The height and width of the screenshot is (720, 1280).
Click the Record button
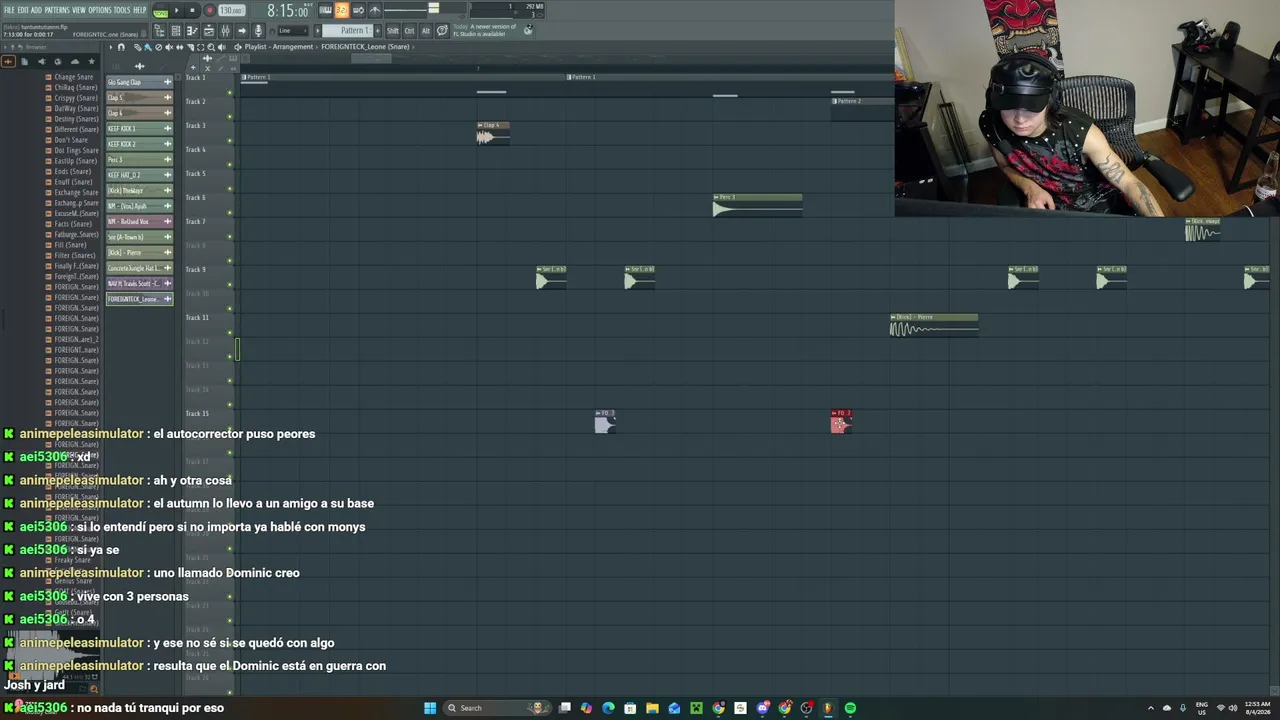(x=209, y=10)
